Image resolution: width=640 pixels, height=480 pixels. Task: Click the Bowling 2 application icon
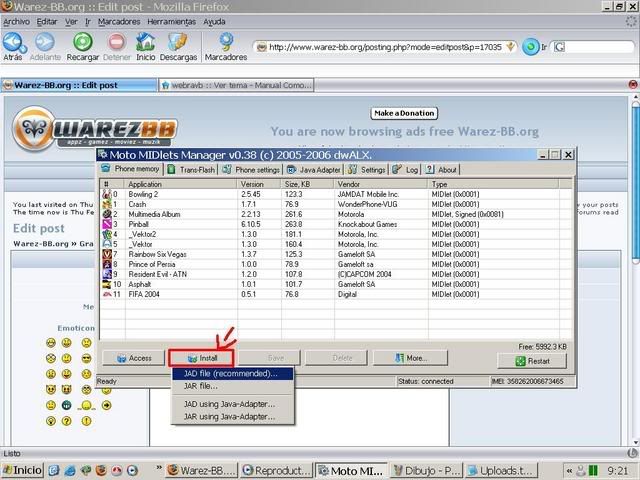pos(107,194)
